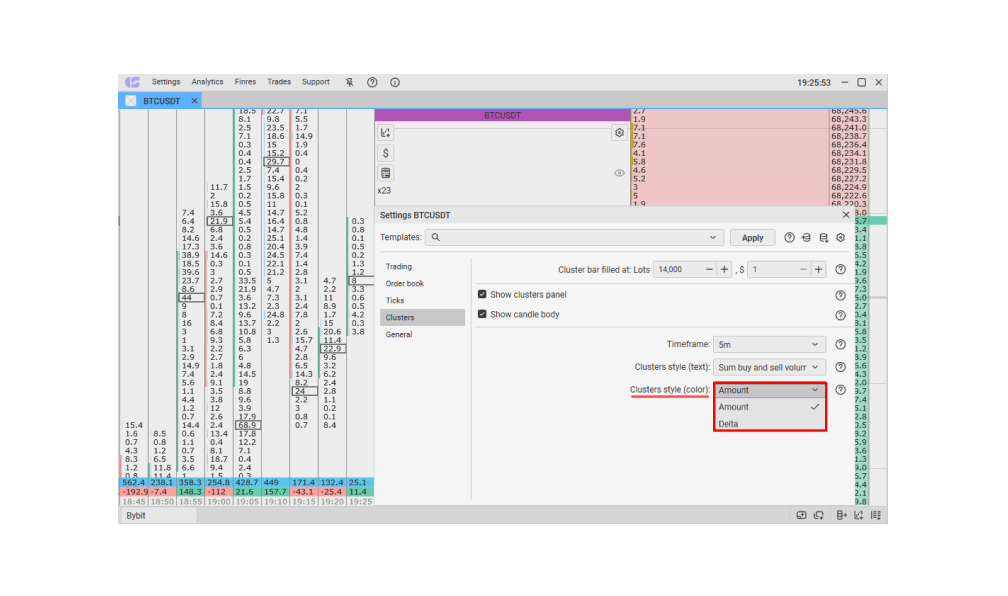The image size is (1008, 596).
Task: Click the add order book list icon in the status bar
Action: 876,515
